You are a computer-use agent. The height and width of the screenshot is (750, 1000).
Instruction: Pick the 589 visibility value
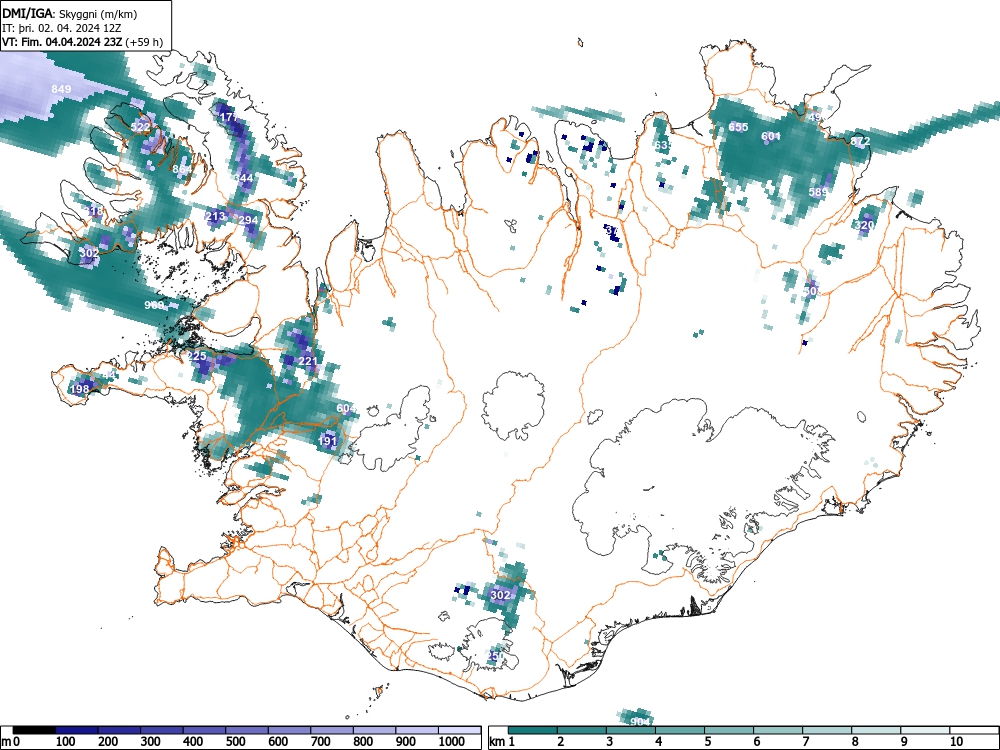tap(818, 192)
